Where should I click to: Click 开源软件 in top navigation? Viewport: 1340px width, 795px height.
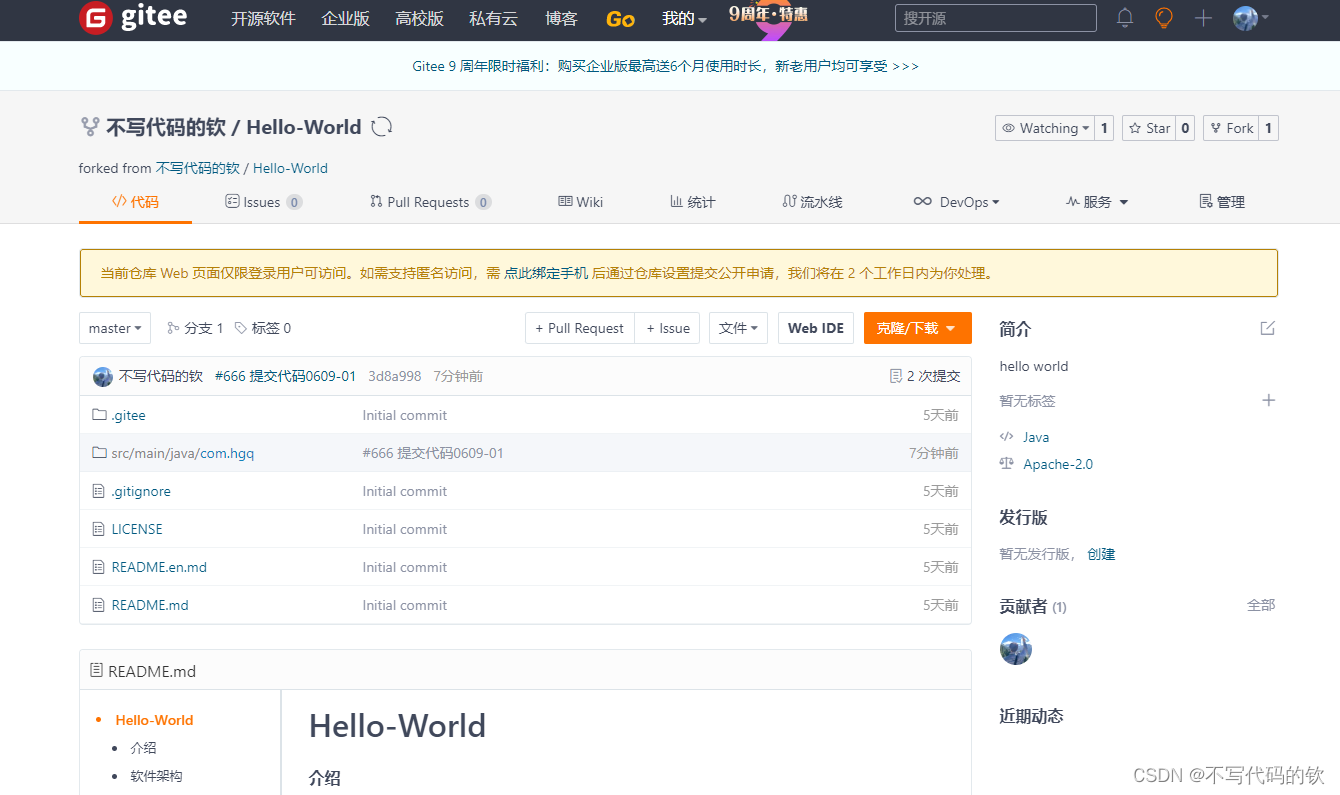pyautogui.click(x=263, y=19)
